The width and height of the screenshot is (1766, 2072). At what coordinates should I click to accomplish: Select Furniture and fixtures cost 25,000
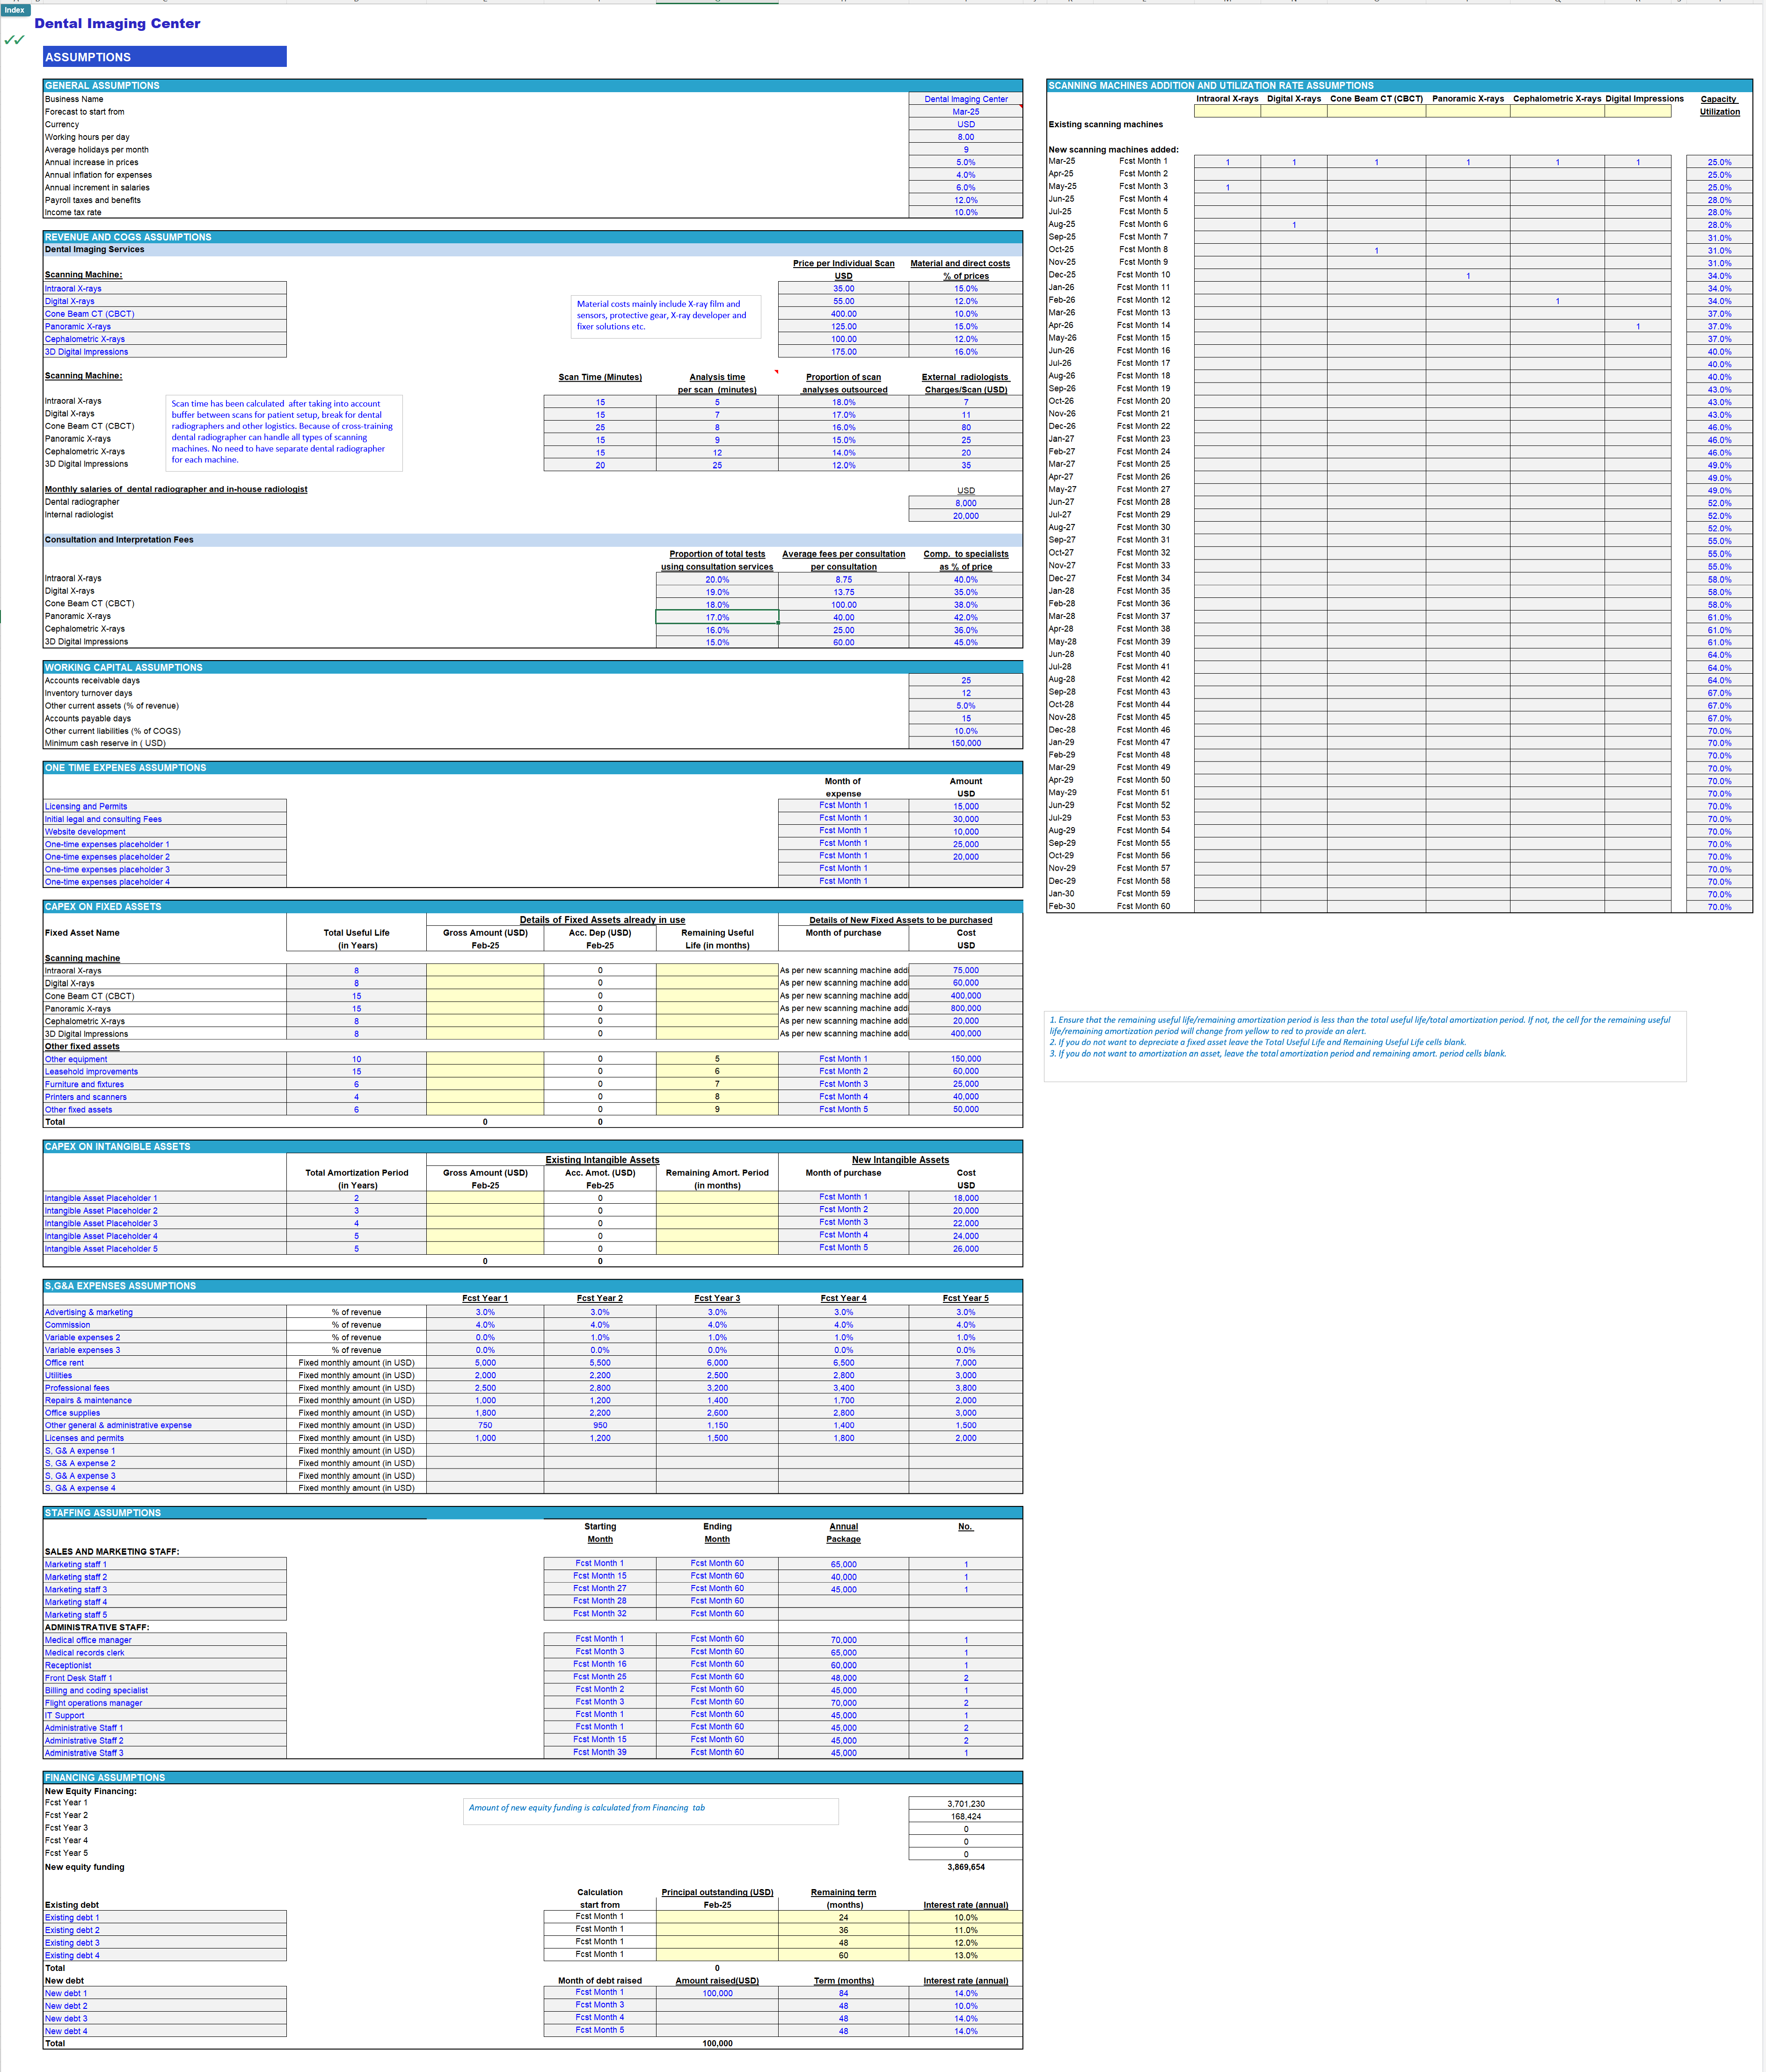coord(965,1084)
